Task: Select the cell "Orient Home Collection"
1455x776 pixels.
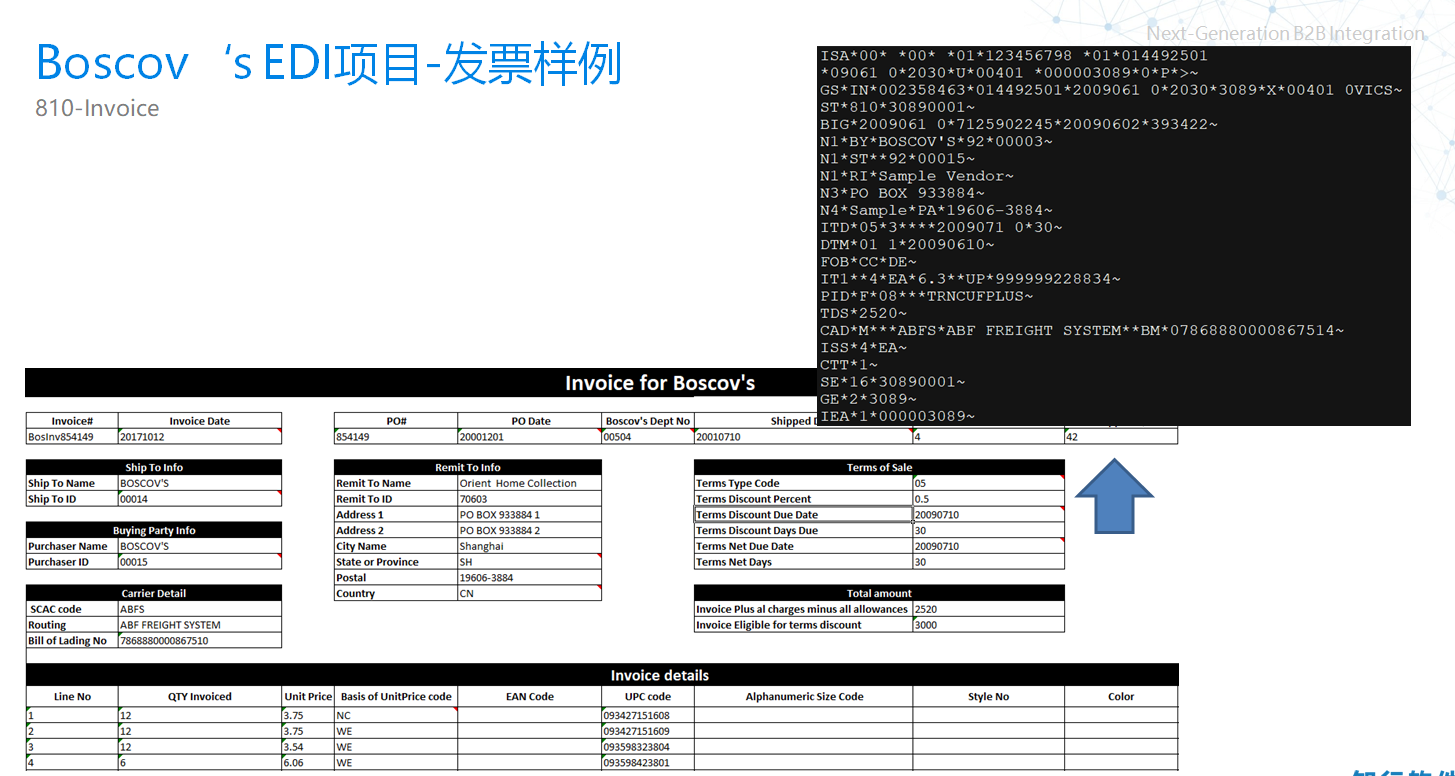Action: pyautogui.click(x=530, y=483)
